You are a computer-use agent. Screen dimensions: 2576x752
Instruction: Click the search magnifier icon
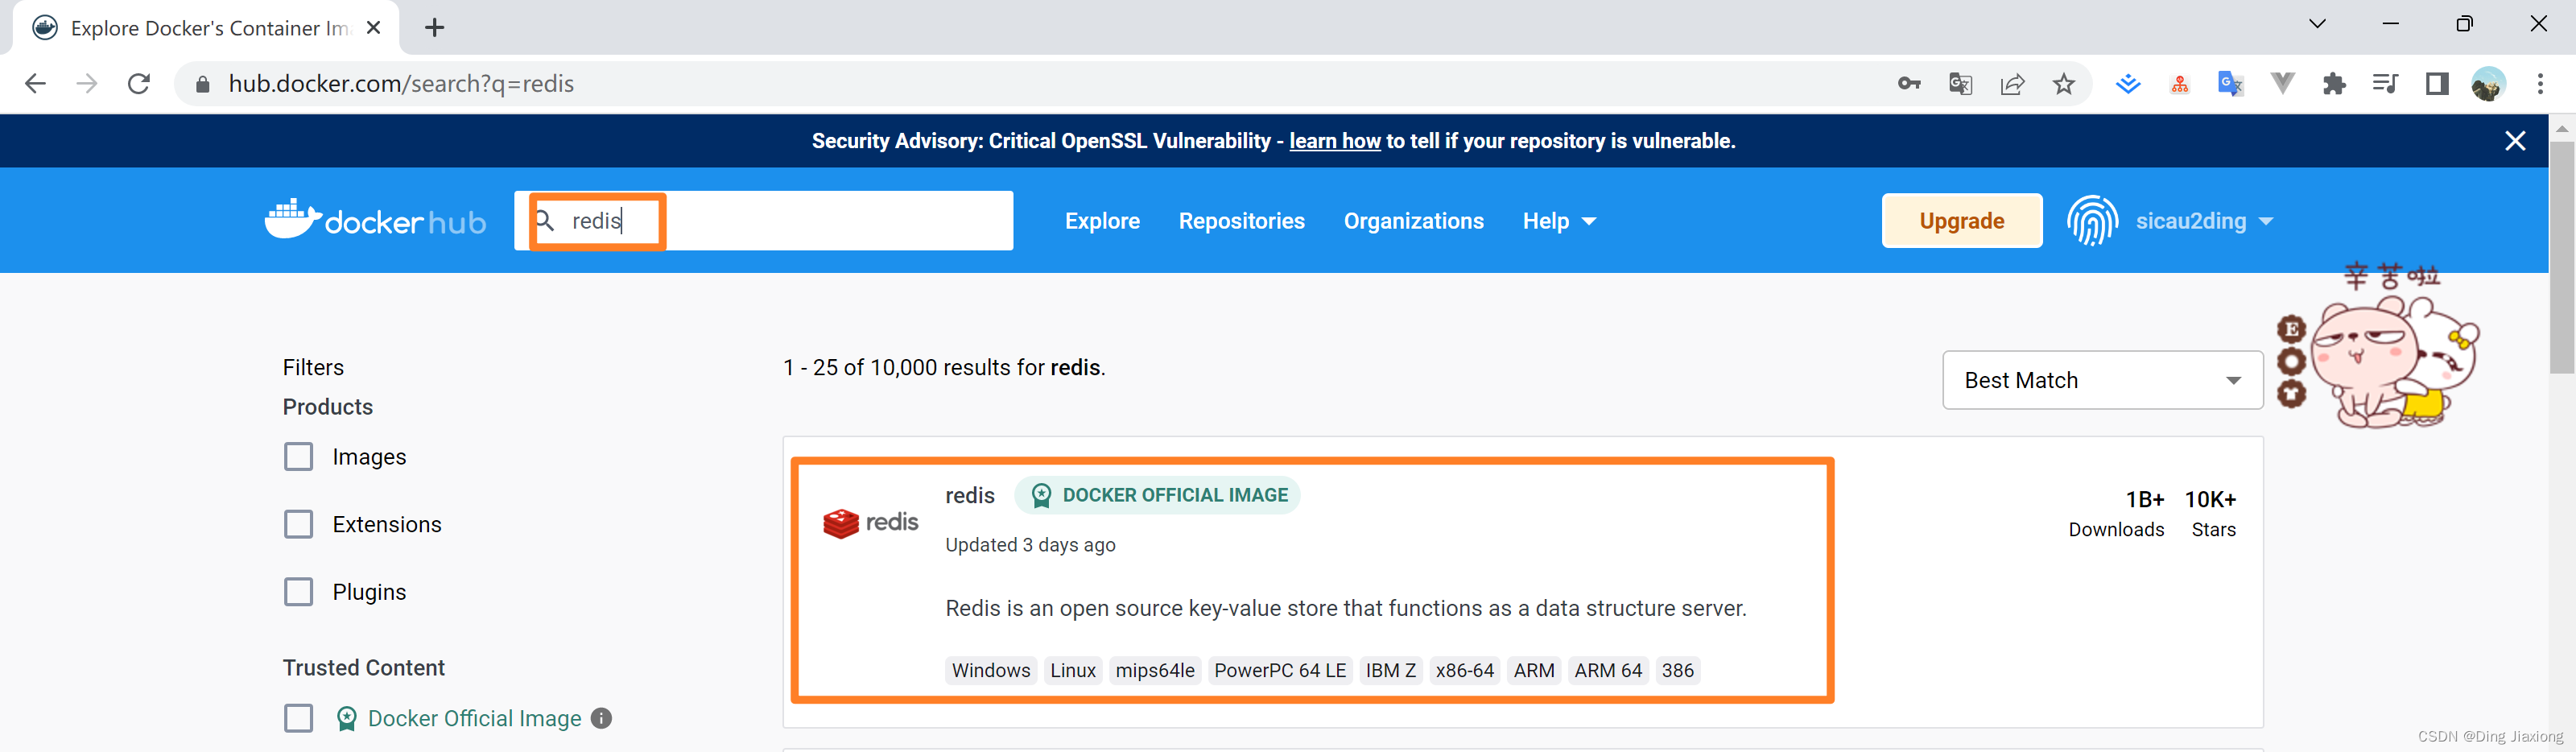click(x=546, y=220)
